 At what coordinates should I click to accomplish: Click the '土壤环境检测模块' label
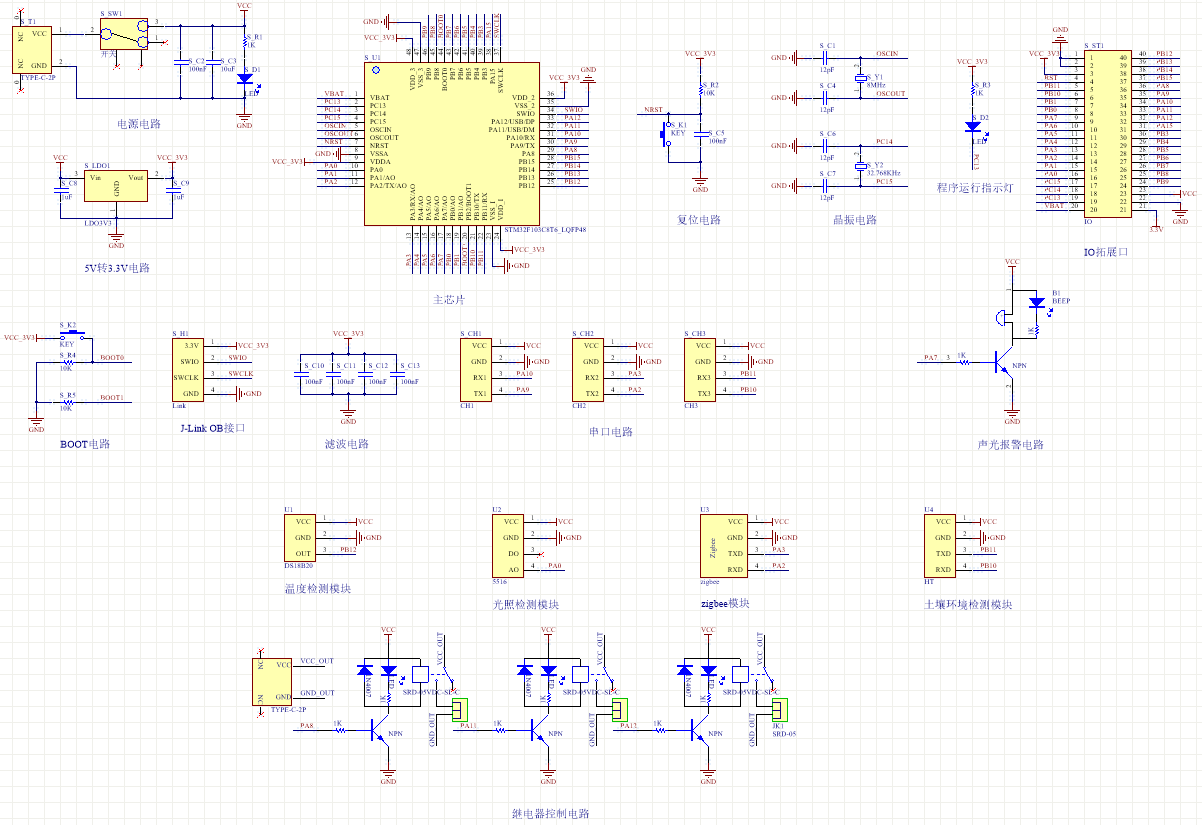pos(969,605)
